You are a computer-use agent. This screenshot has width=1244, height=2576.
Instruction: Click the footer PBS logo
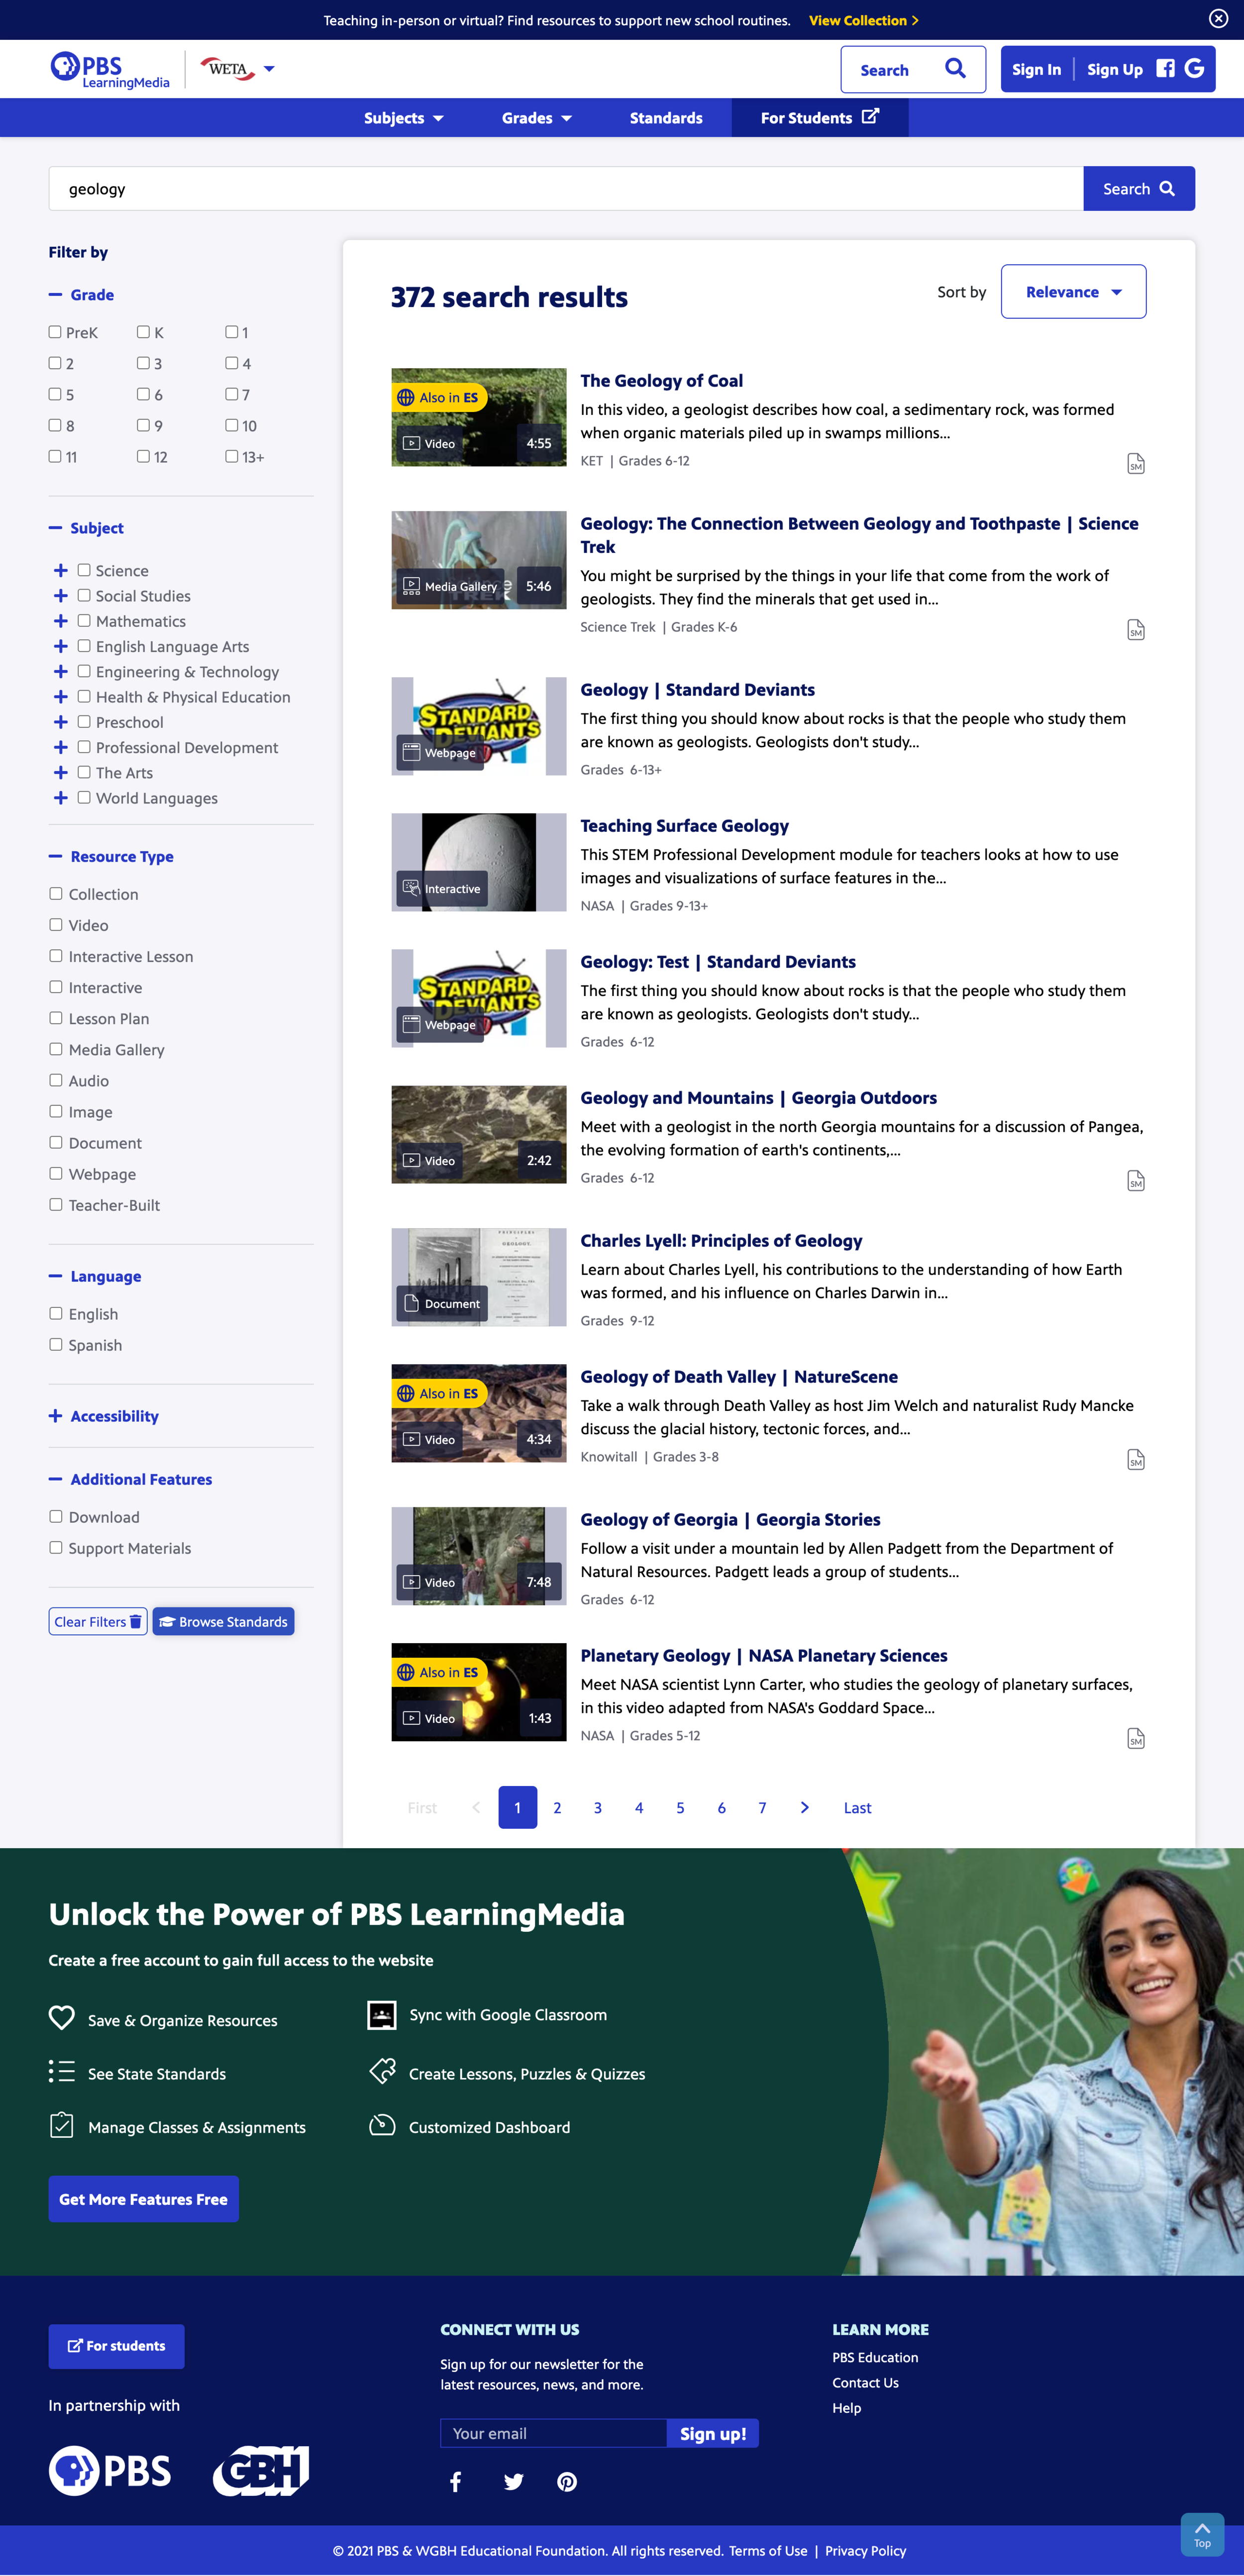coord(110,2471)
